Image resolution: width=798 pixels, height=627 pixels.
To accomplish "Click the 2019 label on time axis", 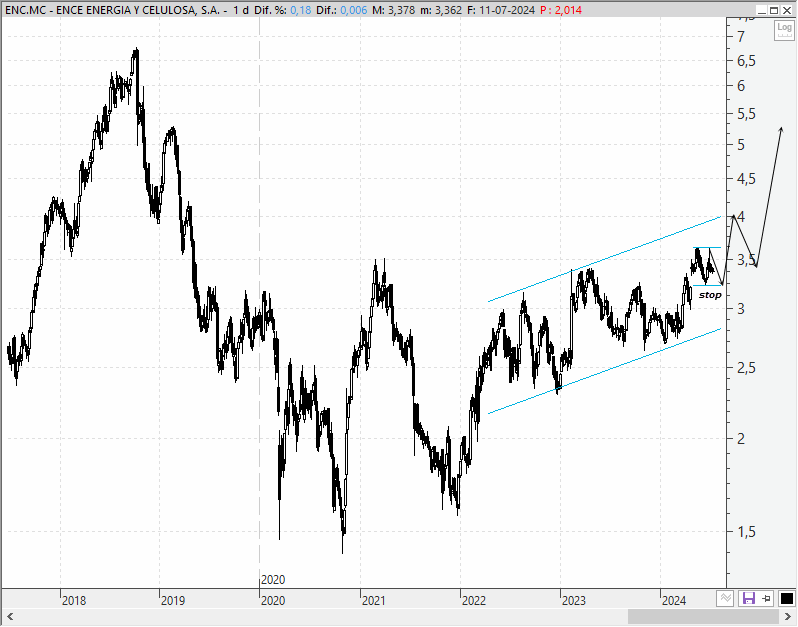I will pyautogui.click(x=173, y=601).
